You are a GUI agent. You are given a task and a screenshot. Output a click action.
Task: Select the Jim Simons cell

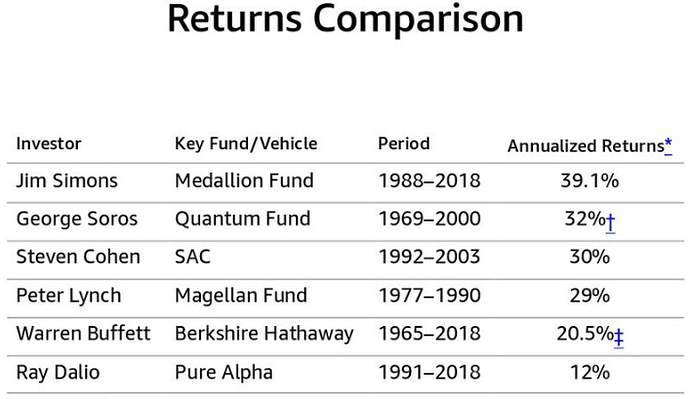click(67, 181)
